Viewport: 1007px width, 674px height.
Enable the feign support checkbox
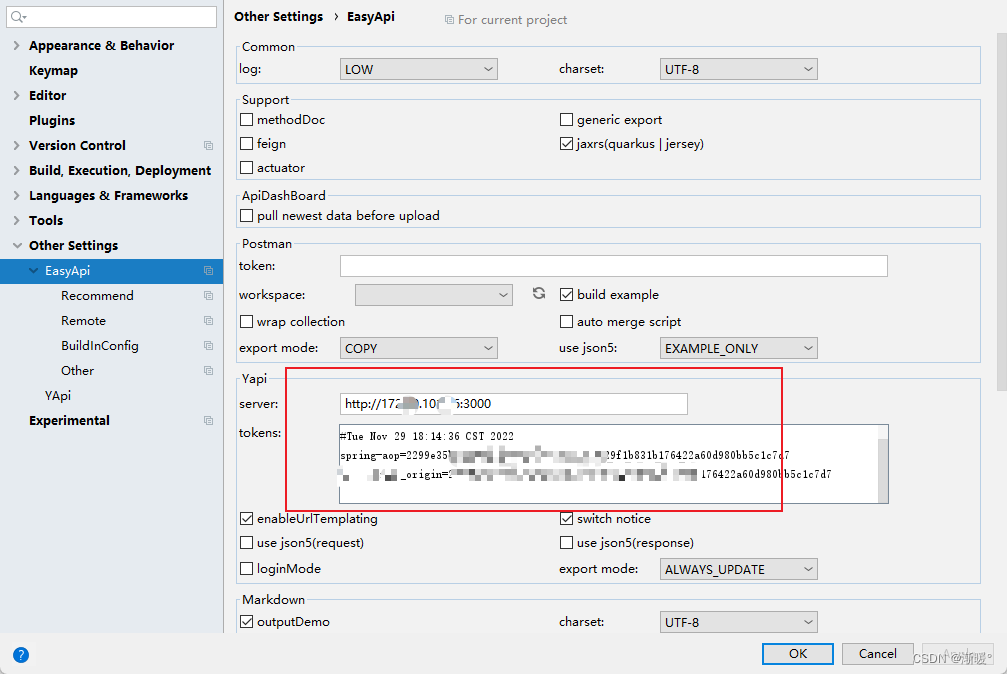[246, 143]
